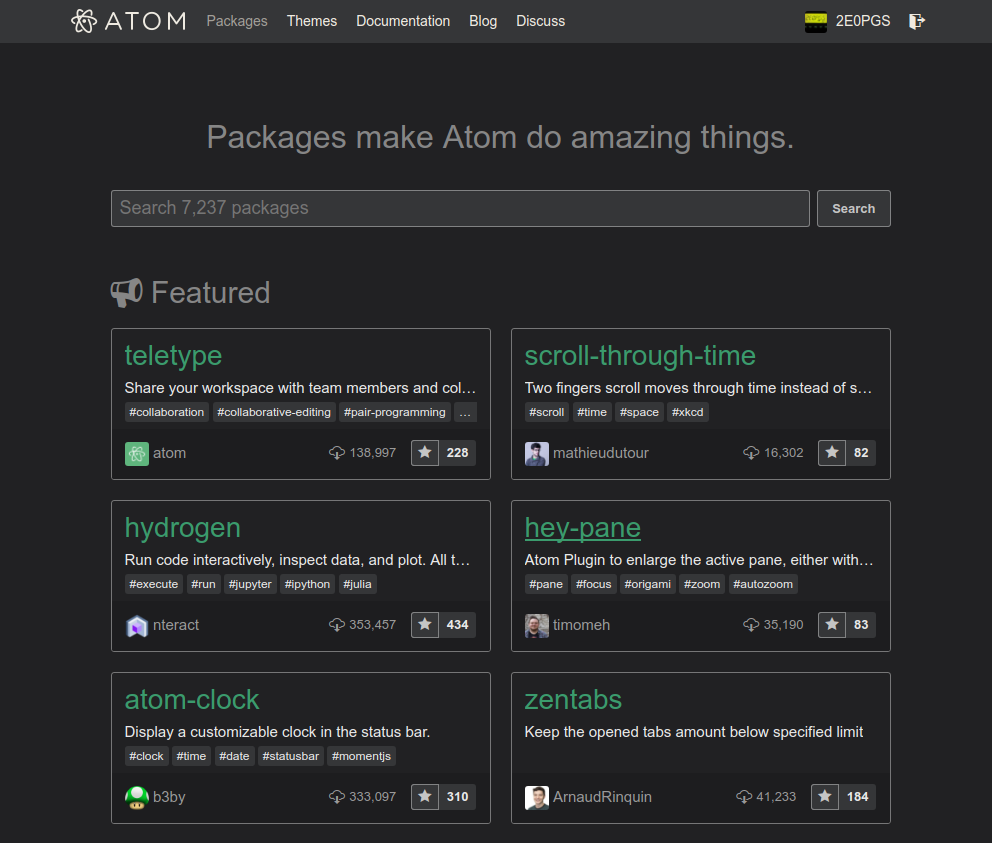Click hydrogen's 434 star count
The width and height of the screenshot is (992, 843).
457,625
